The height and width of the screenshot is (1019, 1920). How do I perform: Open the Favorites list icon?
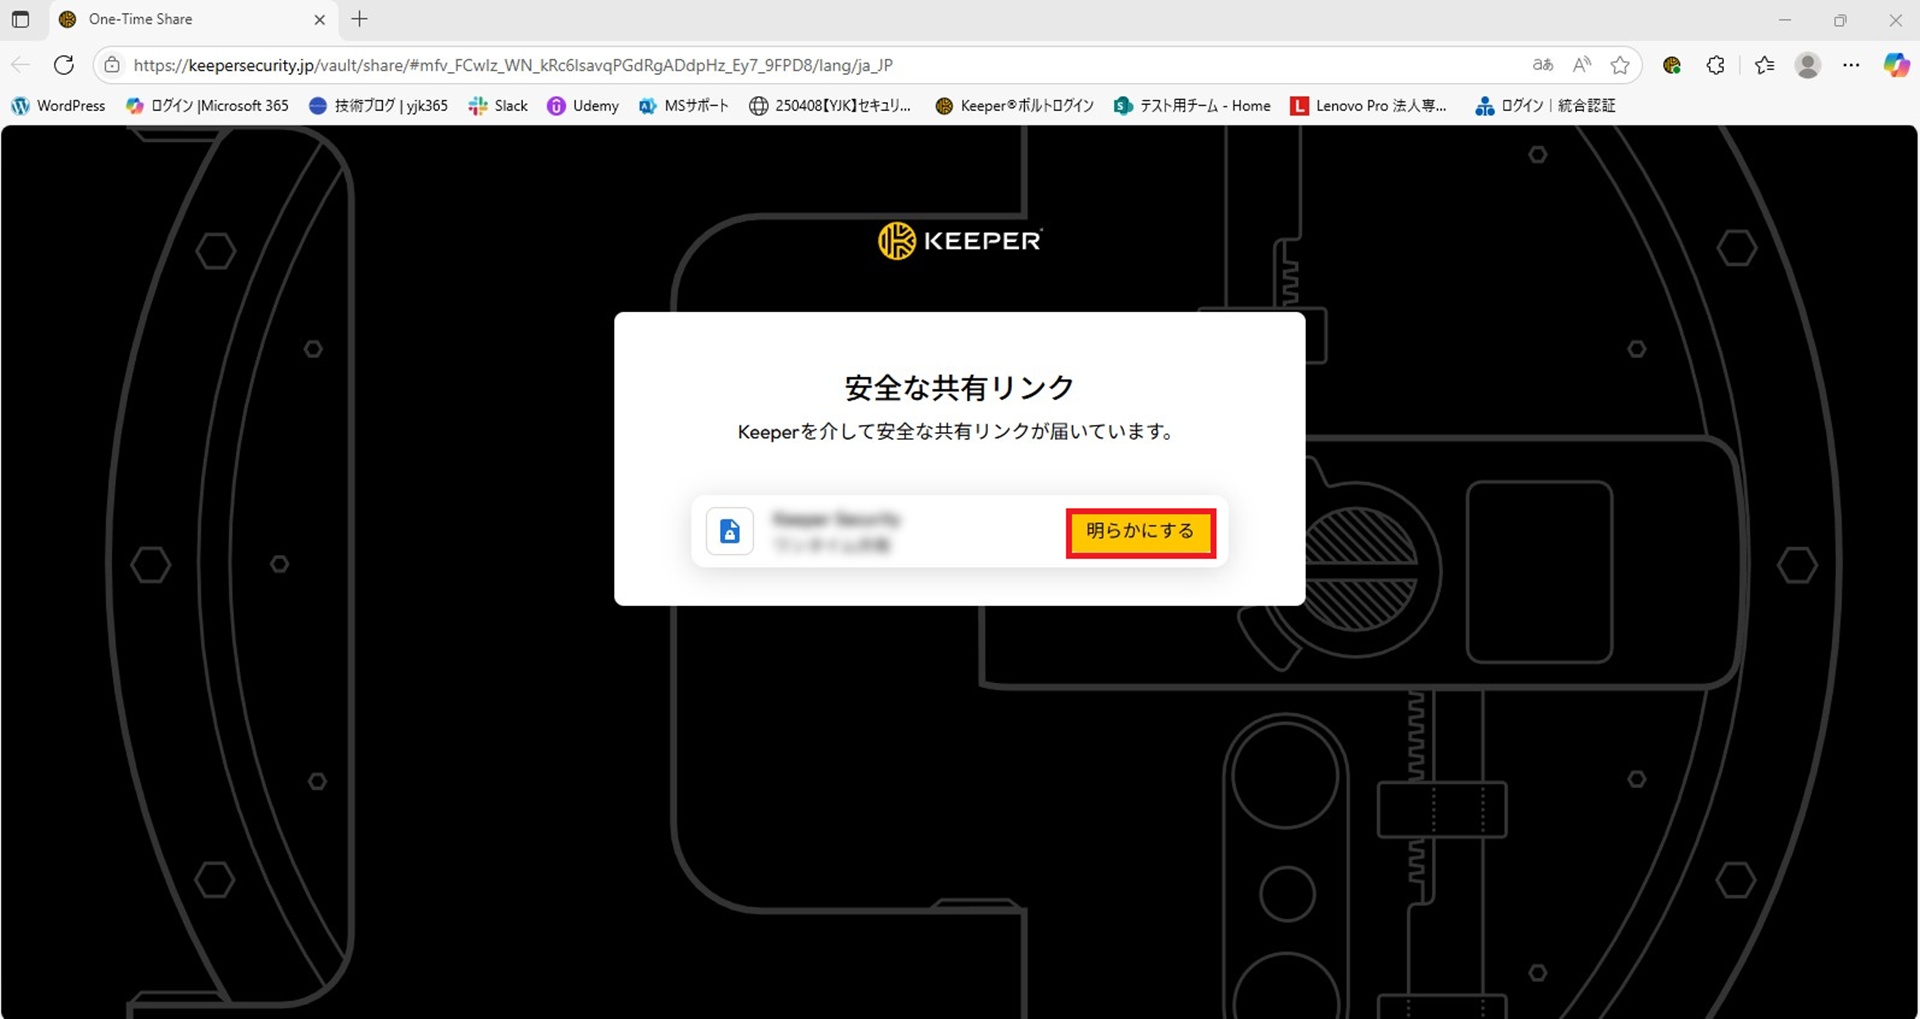[1764, 65]
